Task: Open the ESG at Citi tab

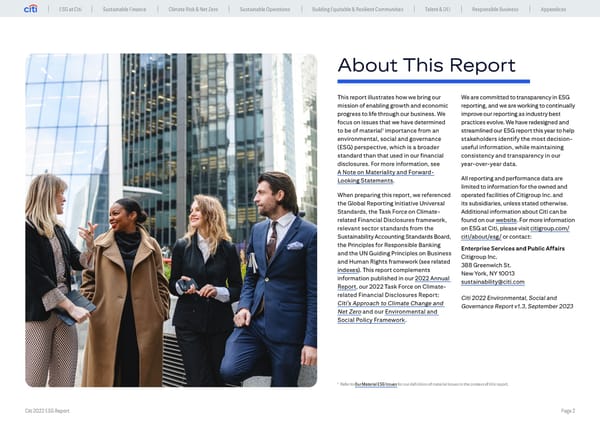Action: 70,10
